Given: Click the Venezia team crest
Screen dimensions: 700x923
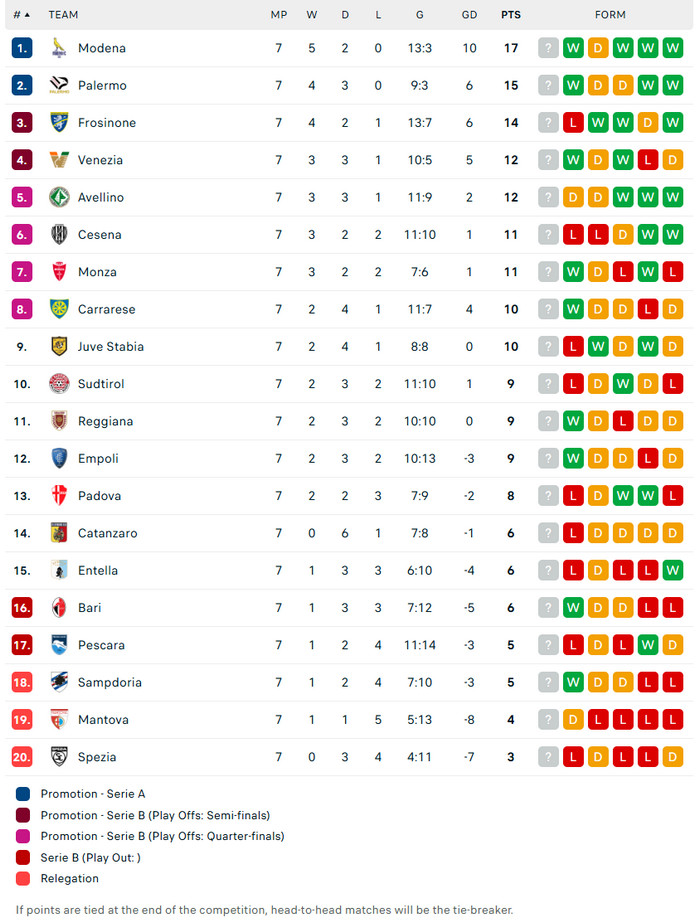Looking at the screenshot, I should pyautogui.click(x=59, y=160).
